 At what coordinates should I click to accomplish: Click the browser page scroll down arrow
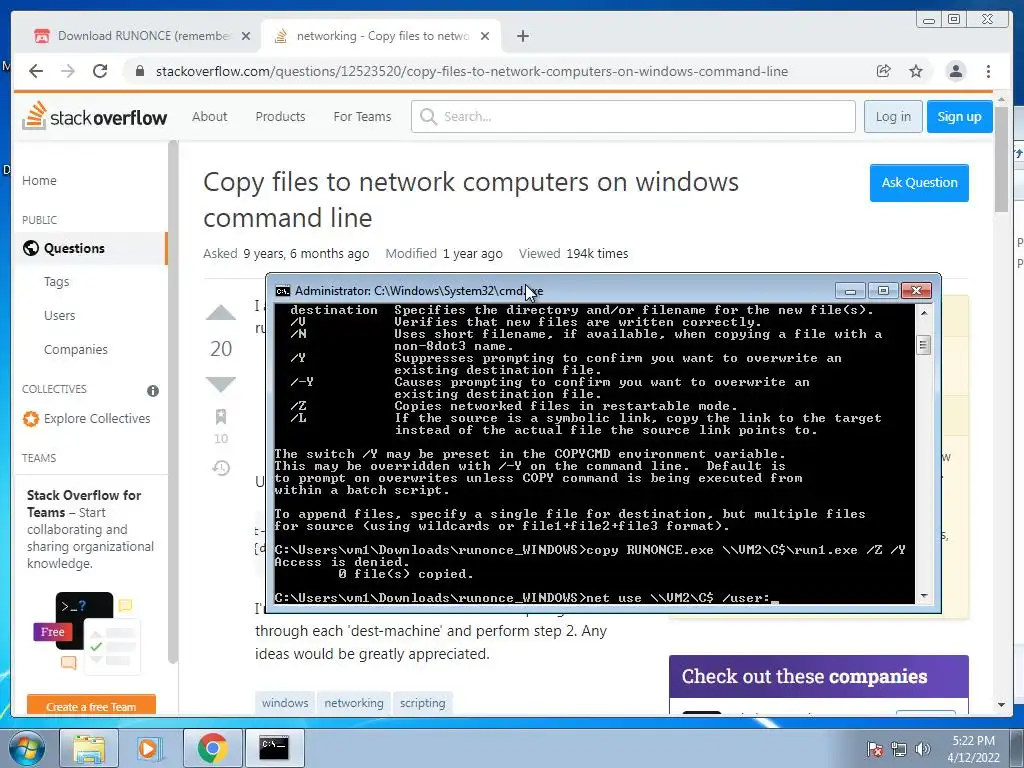point(1001,705)
